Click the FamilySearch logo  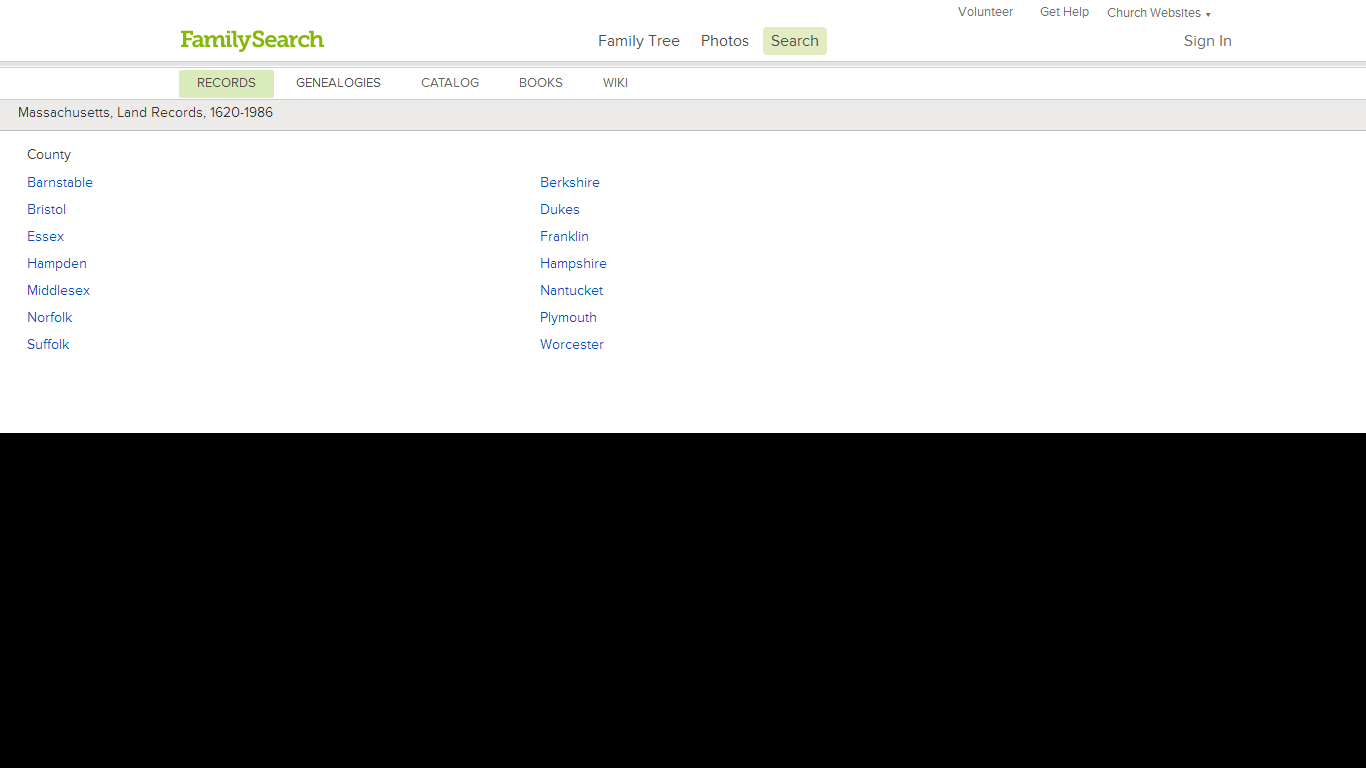[252, 40]
